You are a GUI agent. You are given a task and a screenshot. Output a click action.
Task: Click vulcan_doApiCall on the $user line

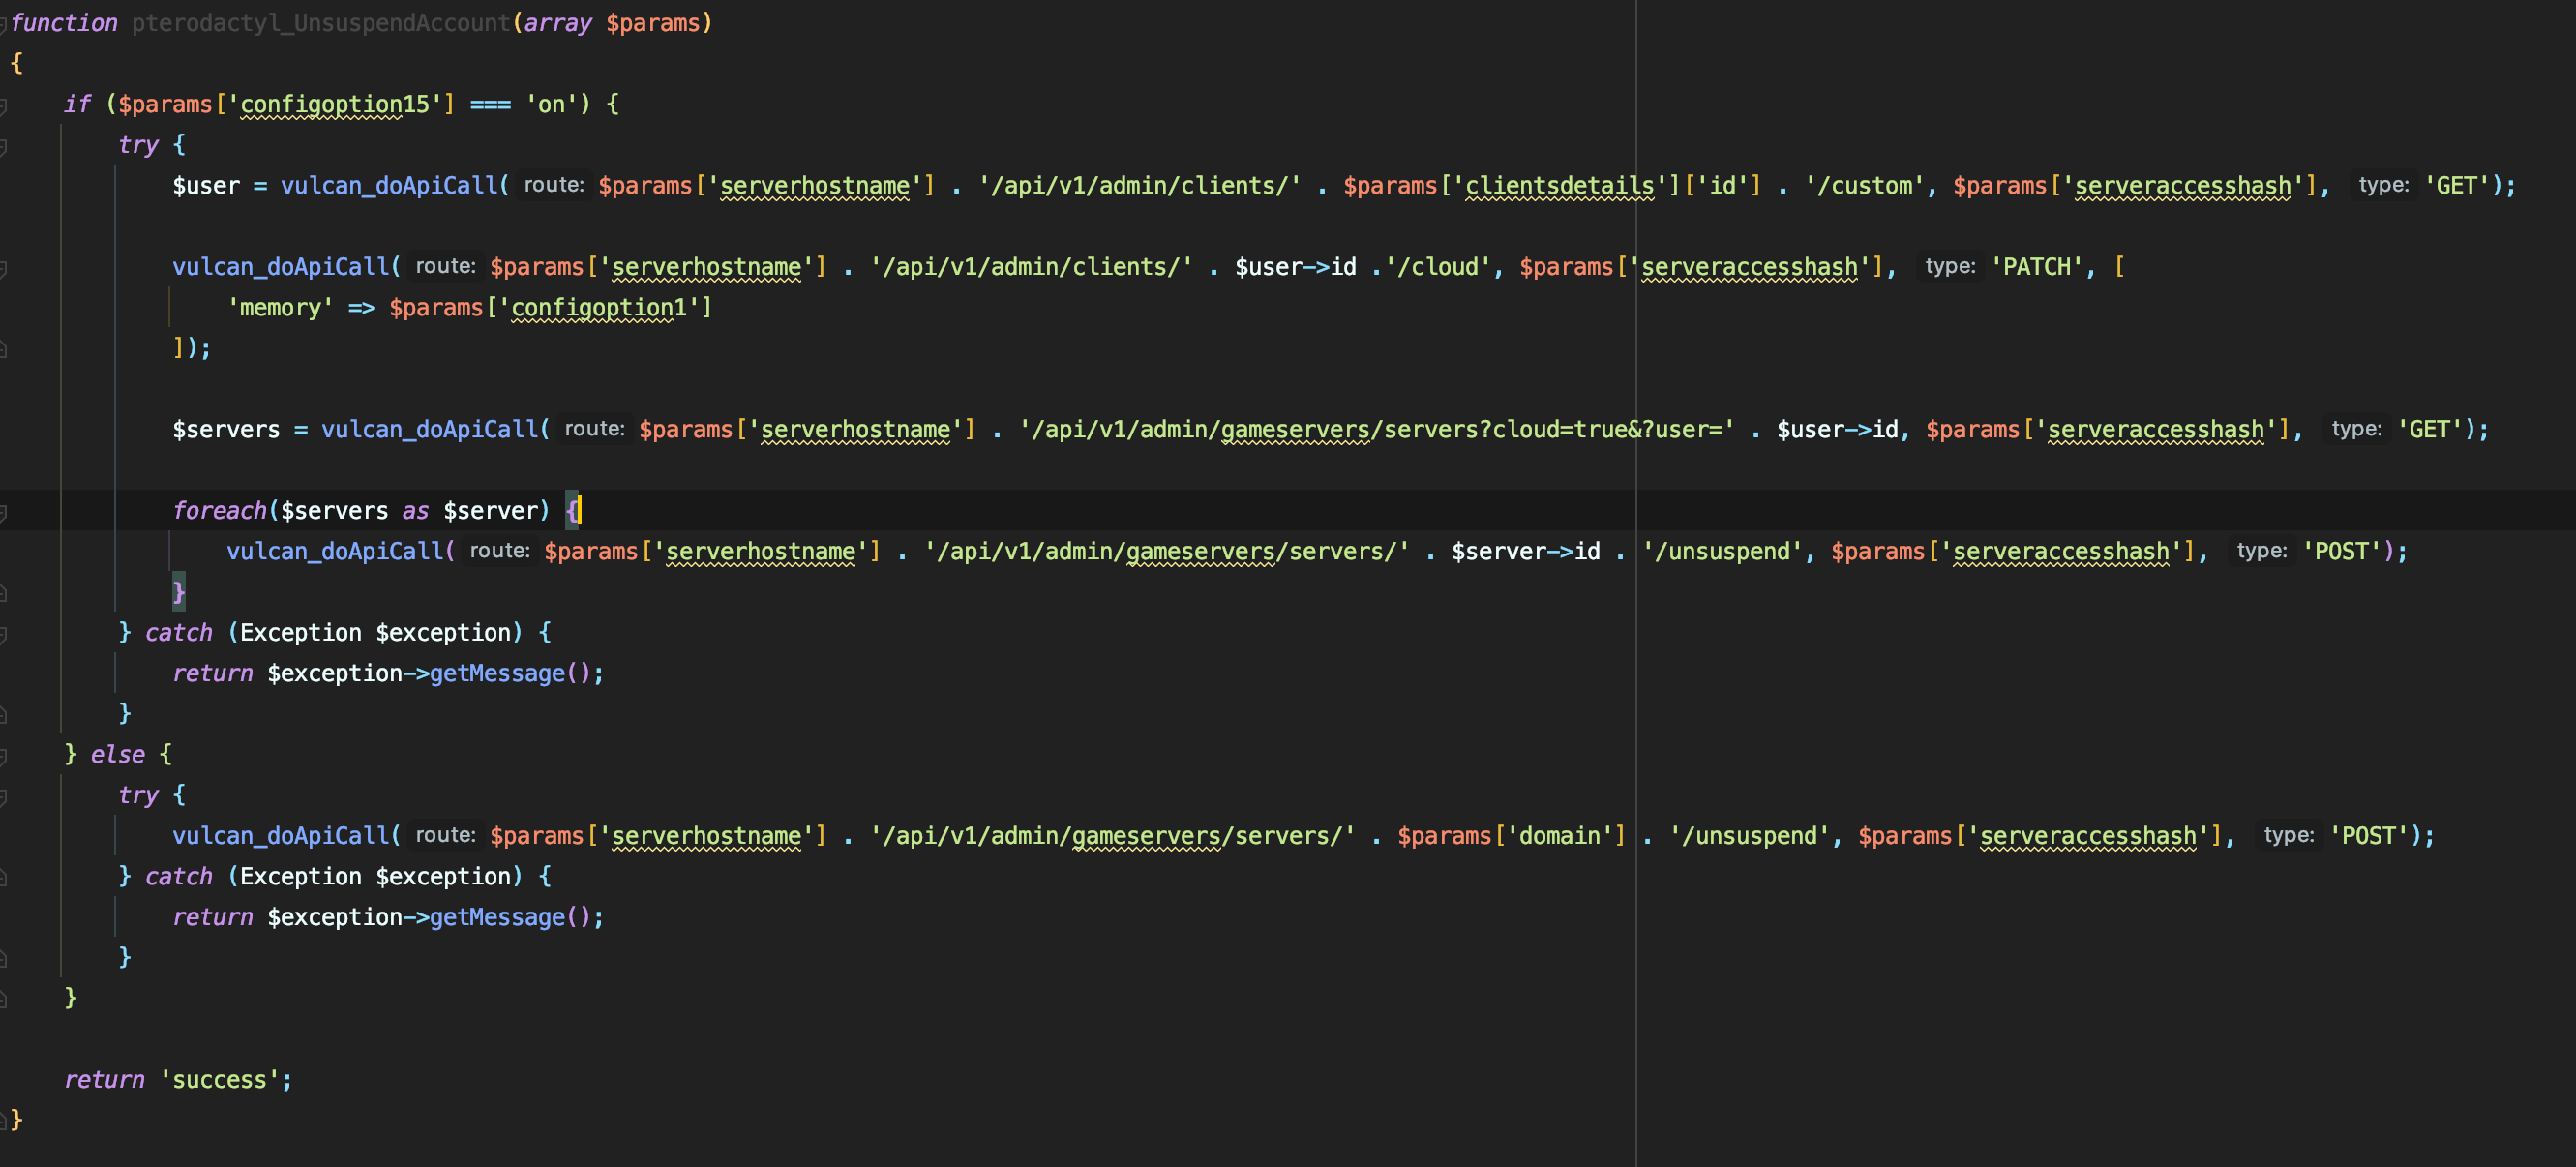click(388, 186)
